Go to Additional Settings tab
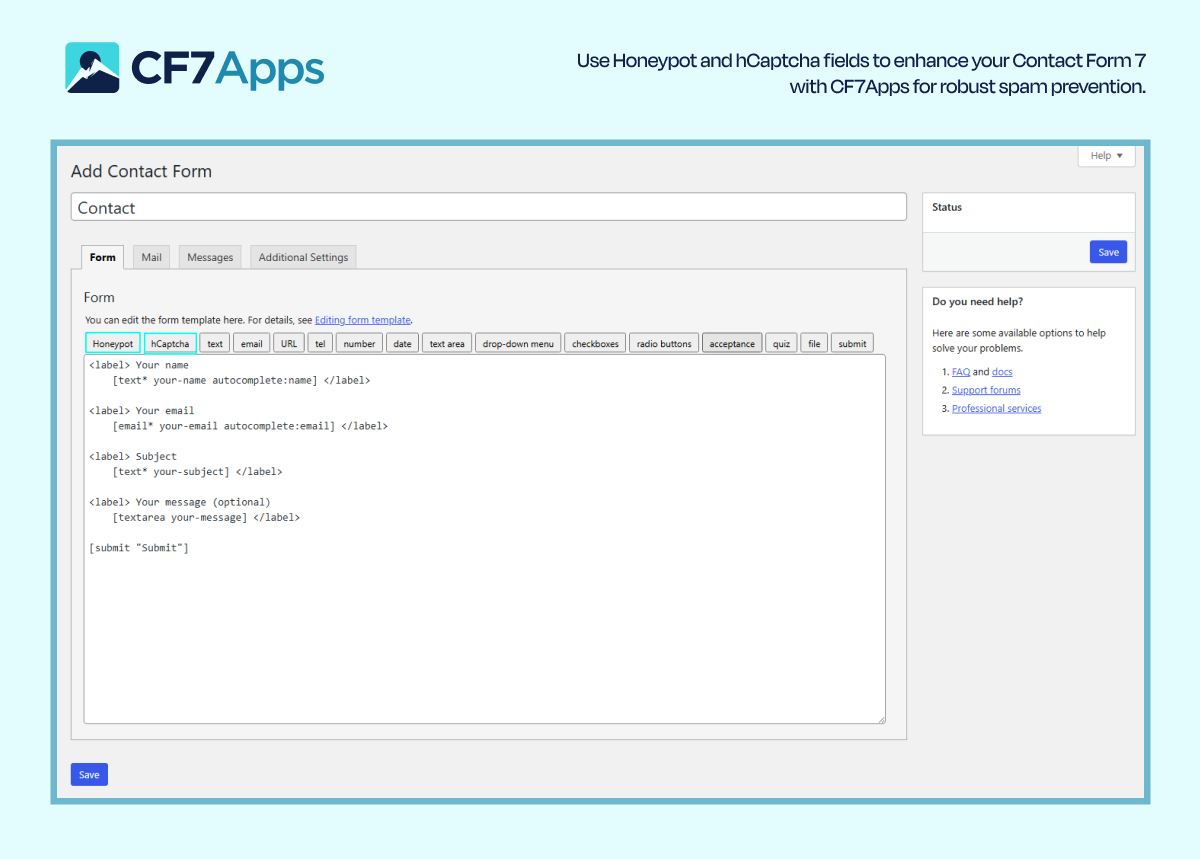Screen dimensions: 1200x859 (x=303, y=257)
